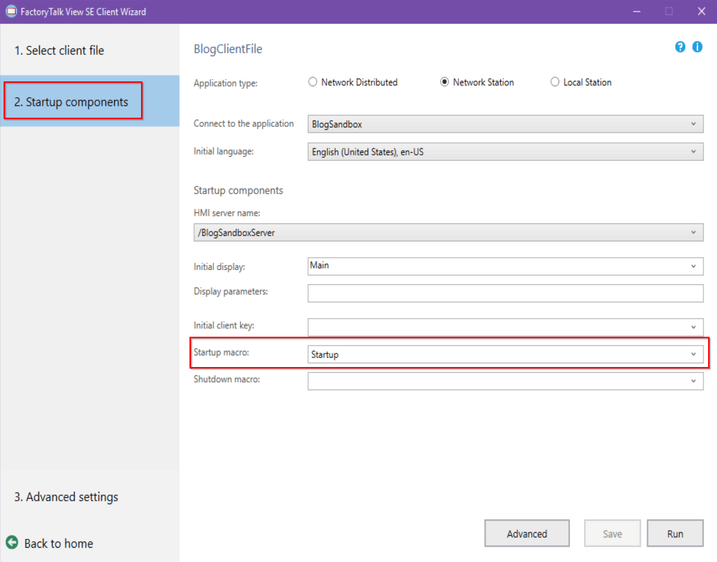
Task: Click the blue help question mark icon
Action: [681, 47]
